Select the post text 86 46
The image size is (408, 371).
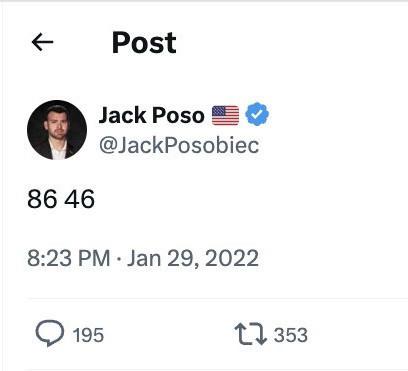click(61, 199)
